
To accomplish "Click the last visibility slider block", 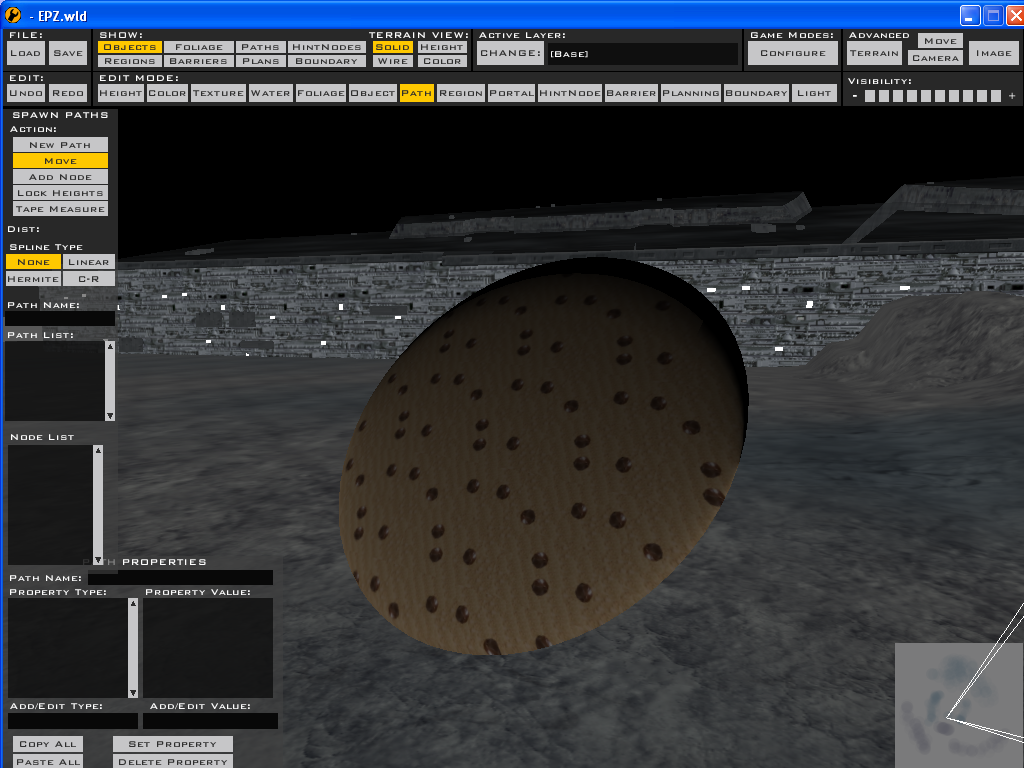I will pyautogui.click(x=996, y=96).
